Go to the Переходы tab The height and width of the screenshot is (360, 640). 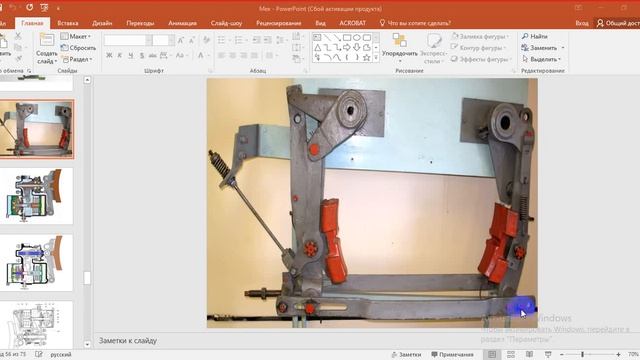pyautogui.click(x=140, y=23)
